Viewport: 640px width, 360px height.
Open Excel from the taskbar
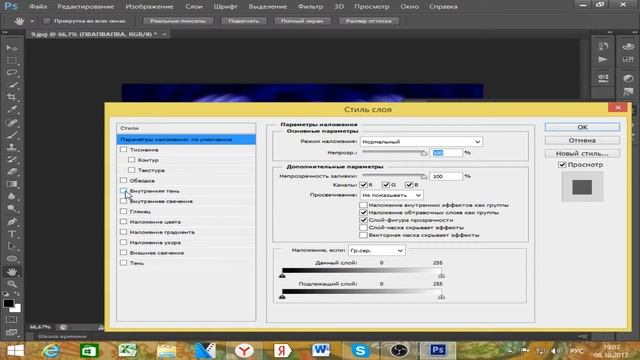coord(127,351)
